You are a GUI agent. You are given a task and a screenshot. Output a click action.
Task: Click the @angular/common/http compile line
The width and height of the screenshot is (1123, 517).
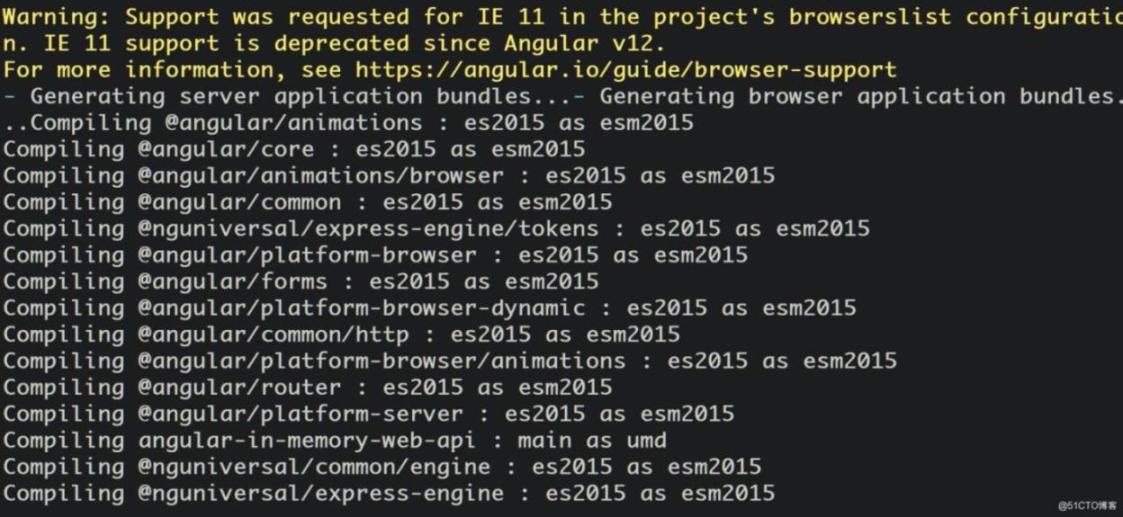tap(342, 335)
